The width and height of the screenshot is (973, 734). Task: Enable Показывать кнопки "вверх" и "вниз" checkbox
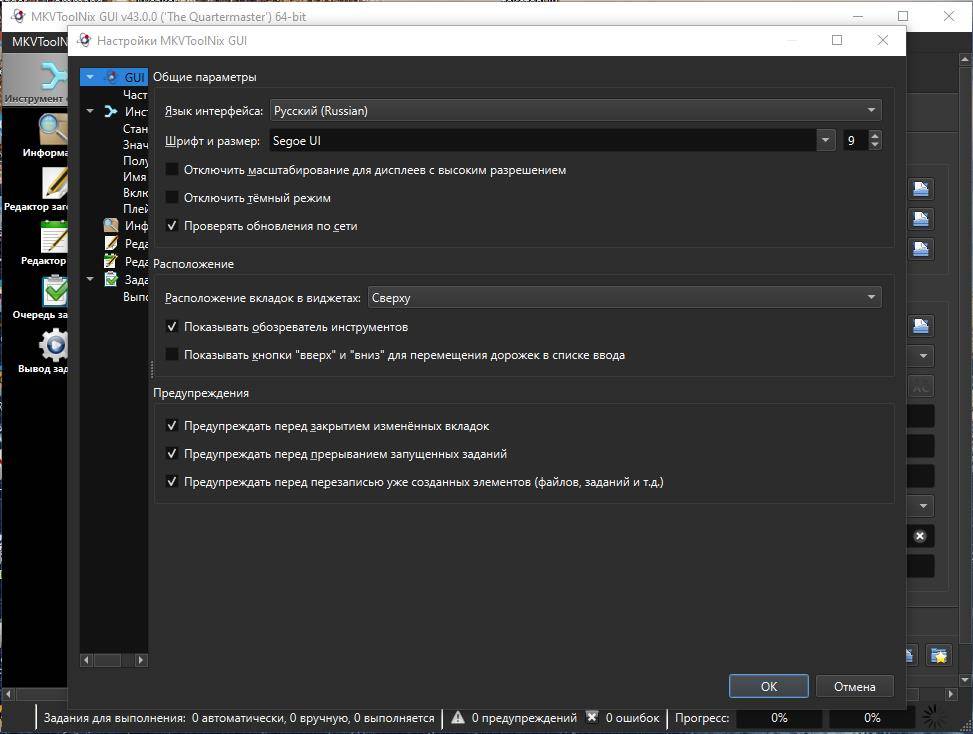click(x=172, y=354)
